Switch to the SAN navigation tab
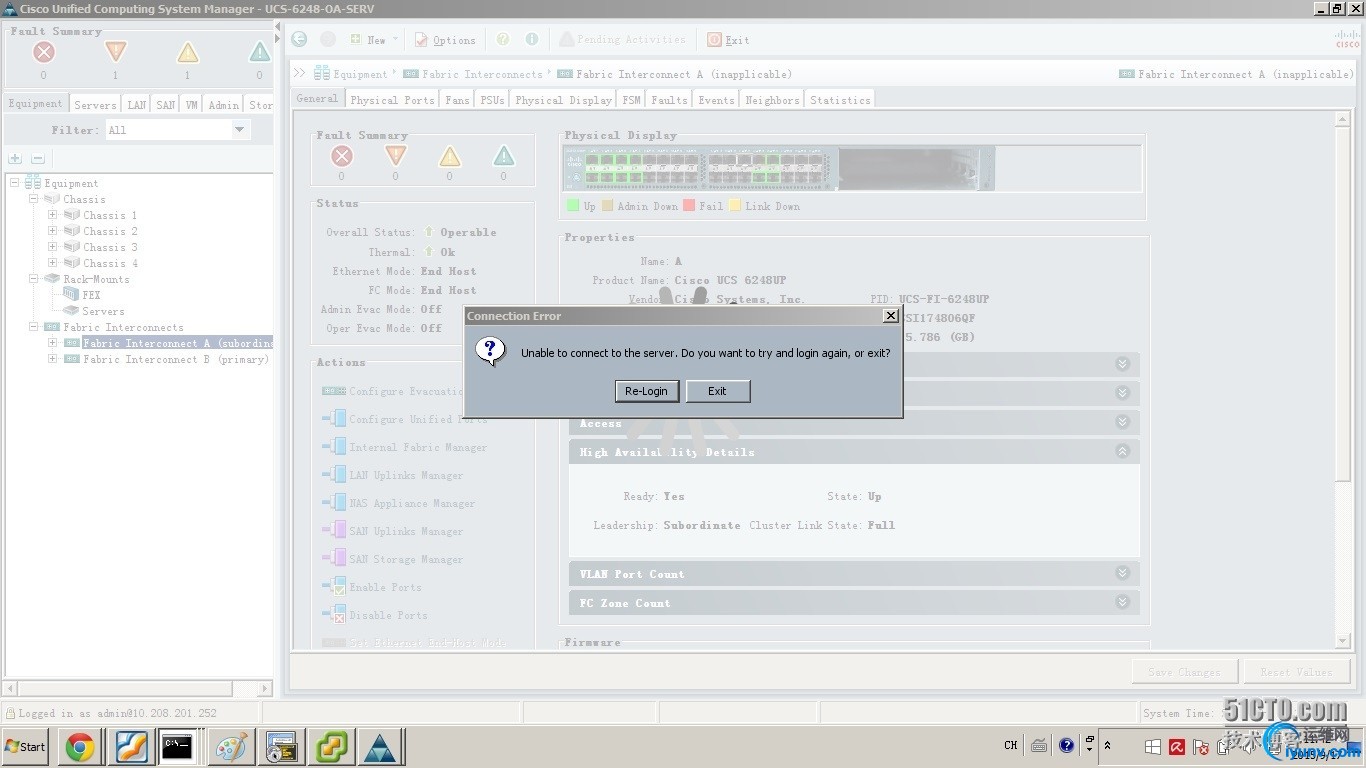 (165, 104)
